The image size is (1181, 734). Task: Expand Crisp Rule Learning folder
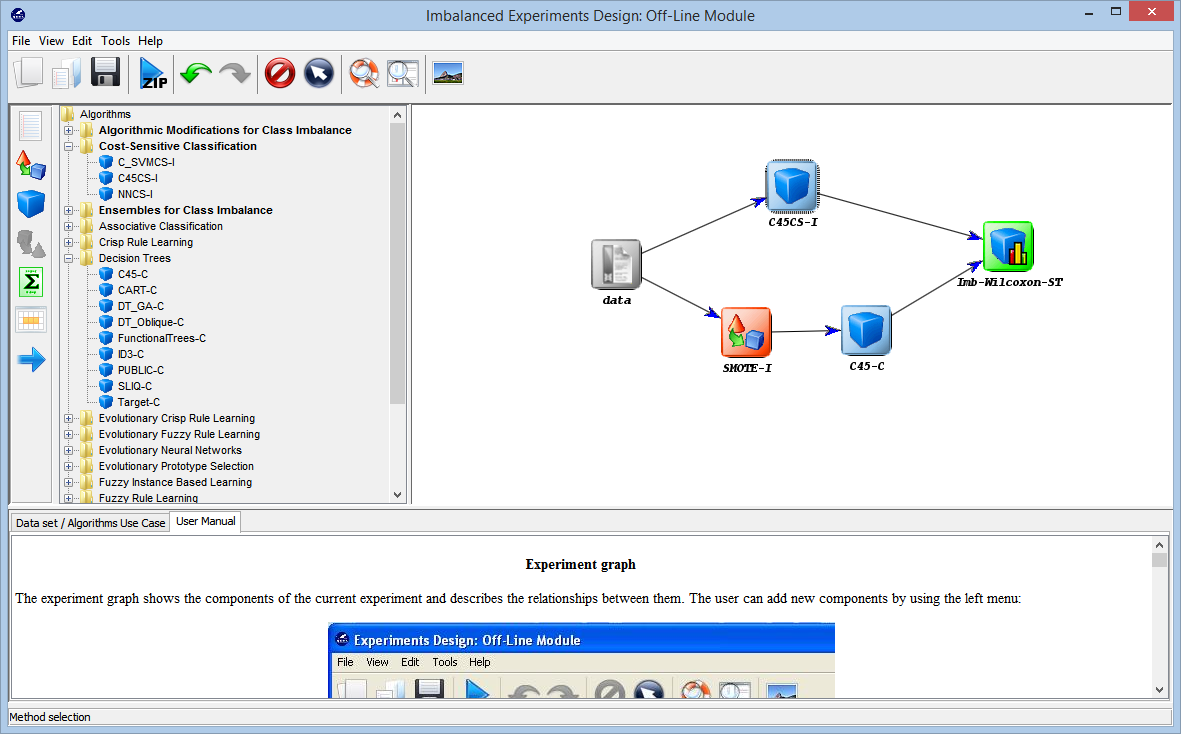coord(69,242)
